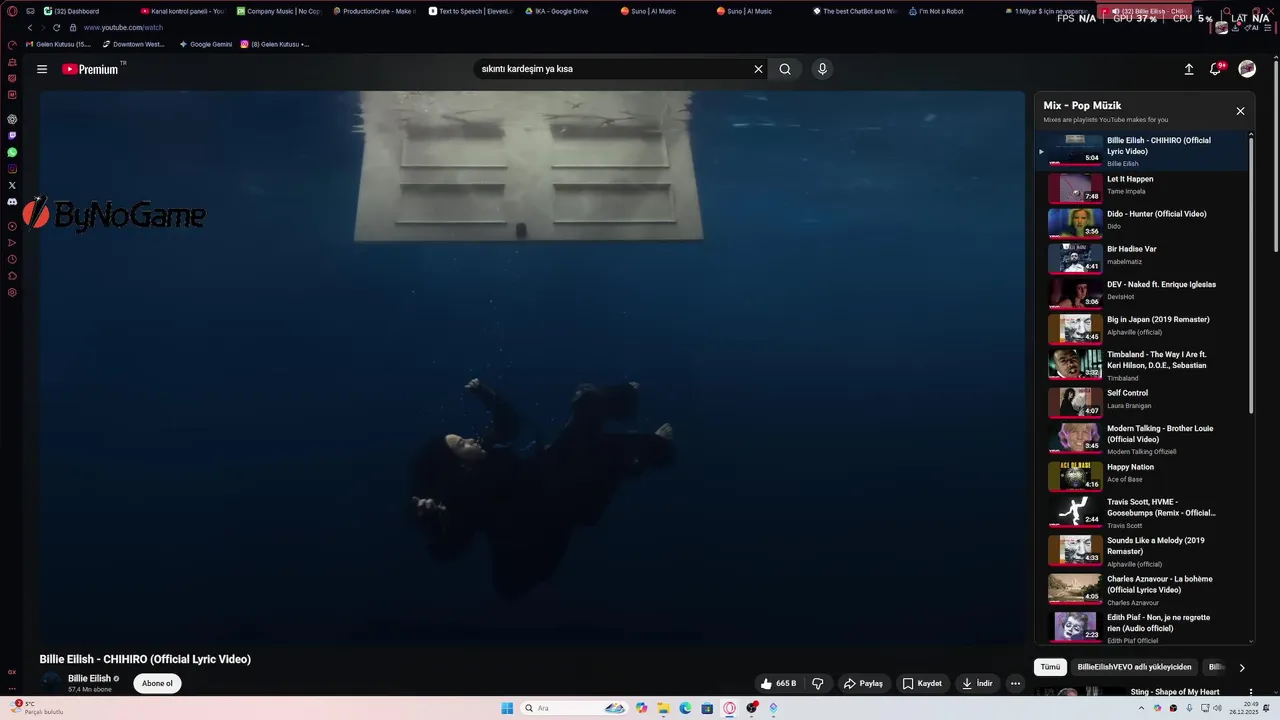Open Billie Eilish channel name link
Viewport: 1280px width, 720px height.
[89, 678]
